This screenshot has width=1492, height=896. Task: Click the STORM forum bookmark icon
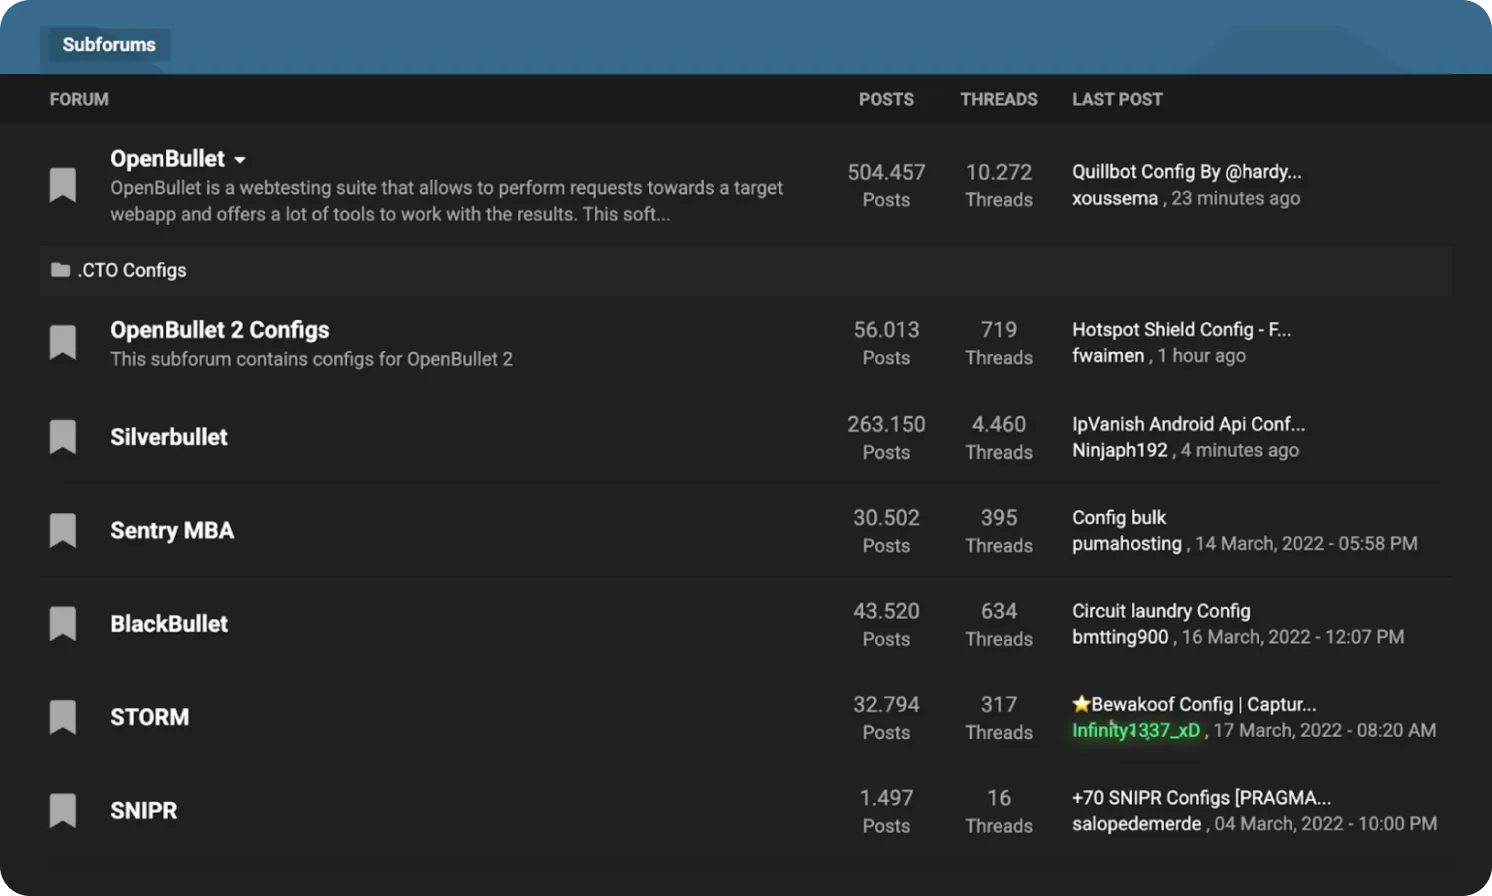(63, 717)
